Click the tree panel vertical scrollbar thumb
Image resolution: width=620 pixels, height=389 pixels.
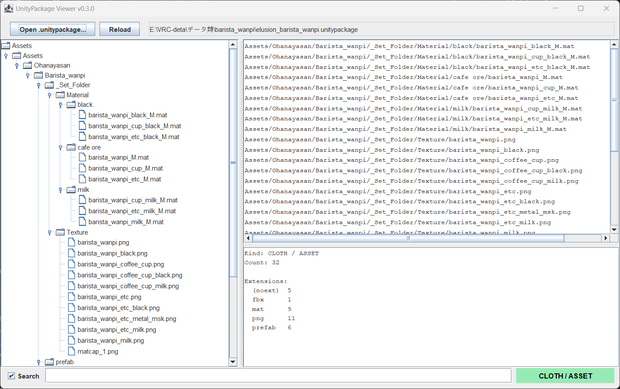[x=233, y=162]
